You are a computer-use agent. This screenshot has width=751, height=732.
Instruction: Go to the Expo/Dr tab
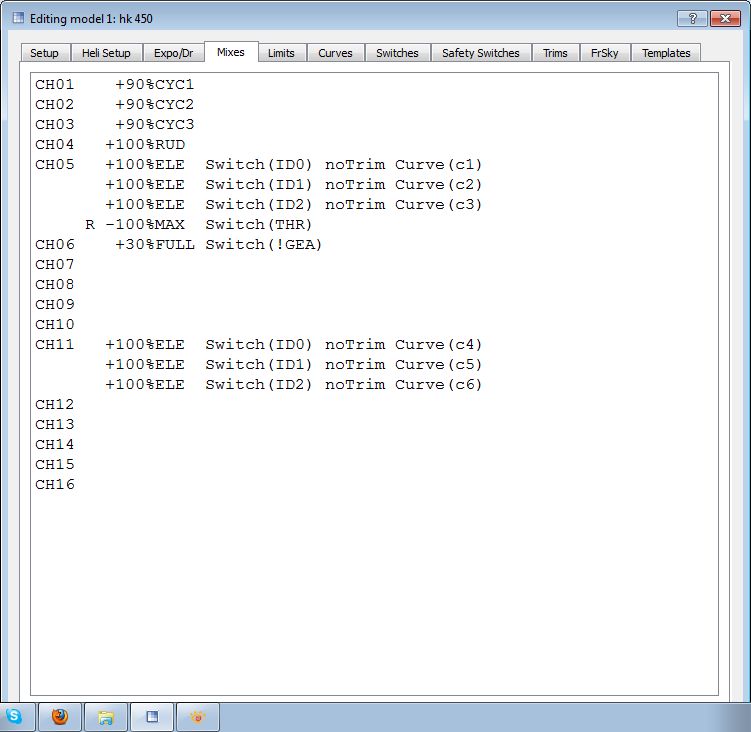pyautogui.click(x=172, y=53)
